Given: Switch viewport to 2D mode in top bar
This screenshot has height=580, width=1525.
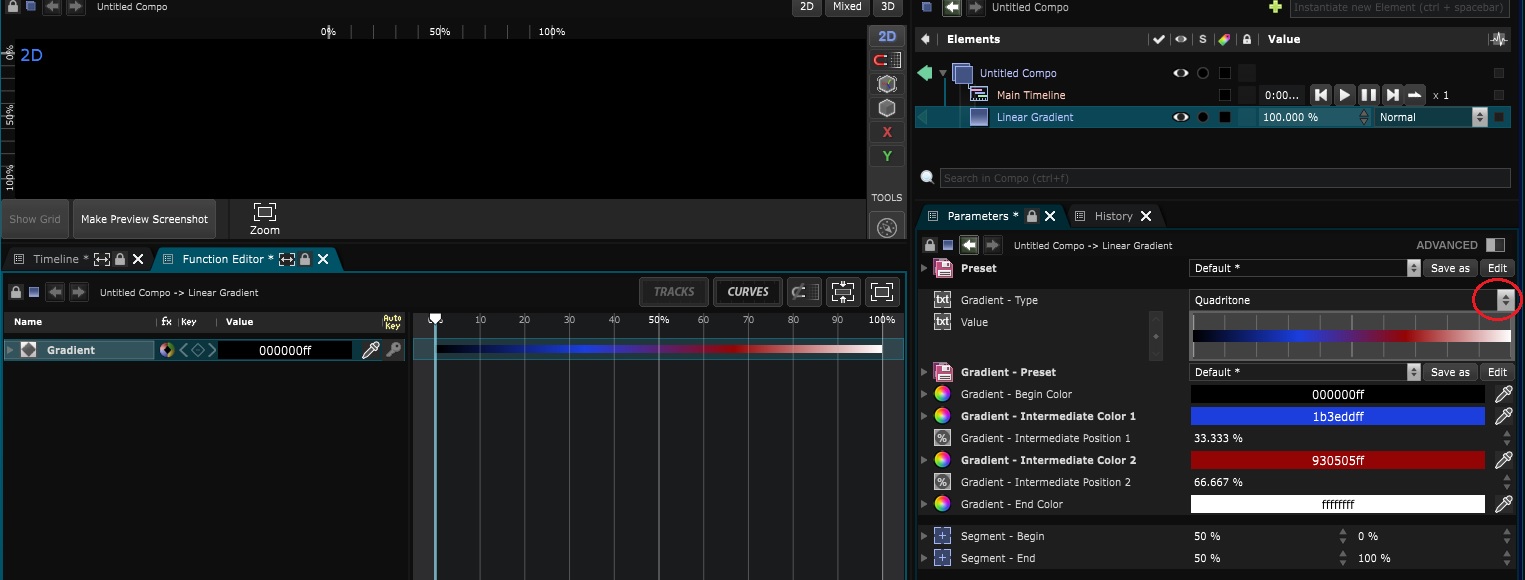Looking at the screenshot, I should [x=807, y=7].
